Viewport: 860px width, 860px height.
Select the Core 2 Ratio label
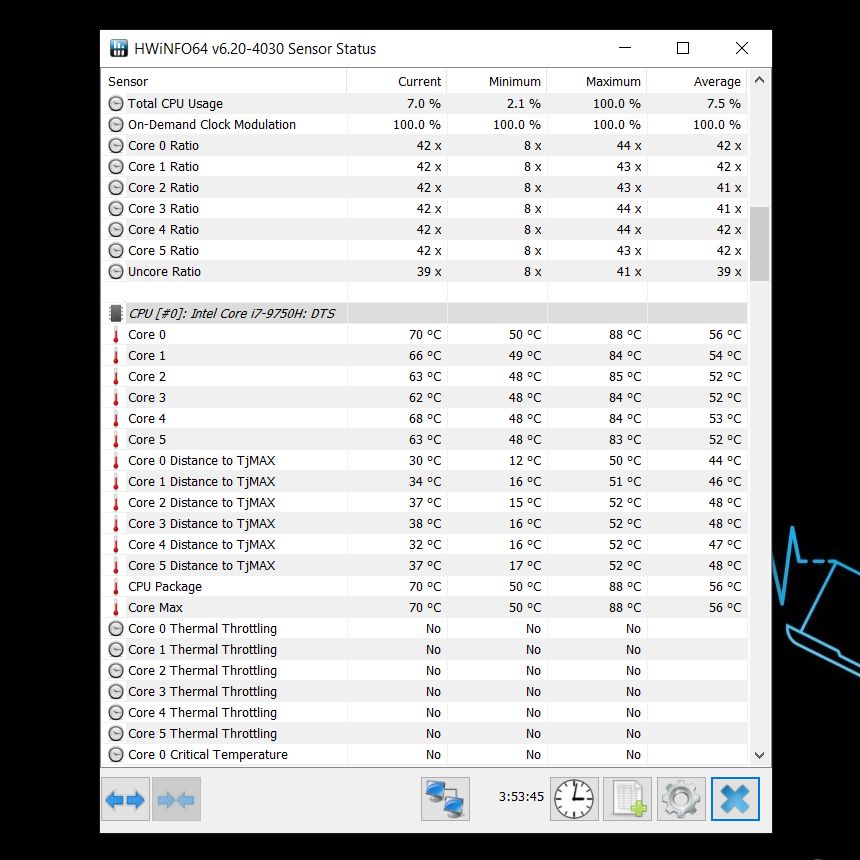(163, 188)
